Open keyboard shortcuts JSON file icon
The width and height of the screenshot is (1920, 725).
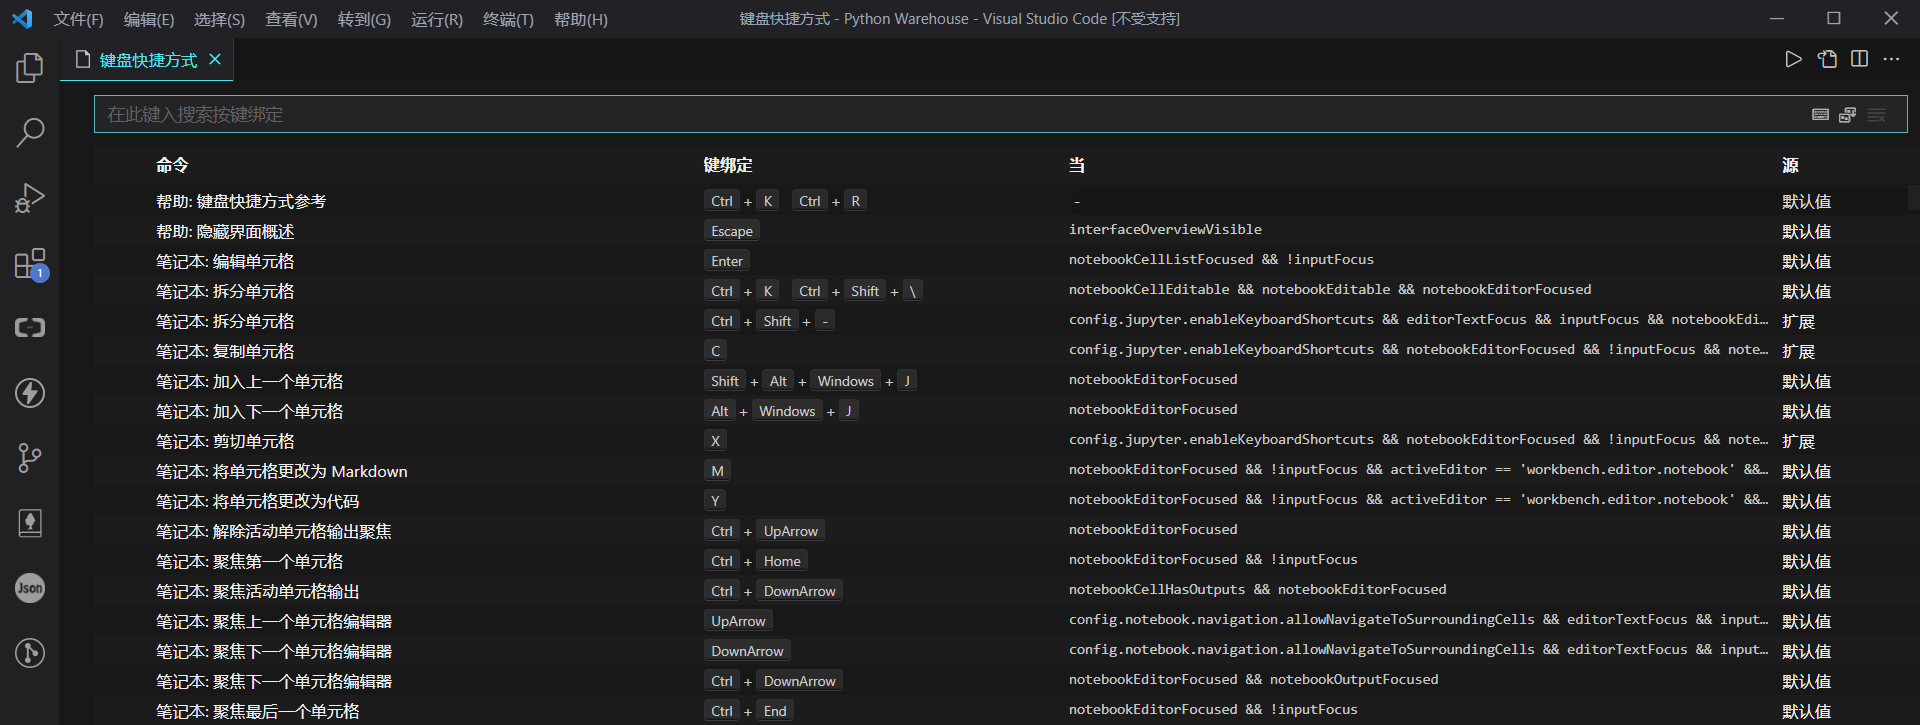[x=1827, y=60]
